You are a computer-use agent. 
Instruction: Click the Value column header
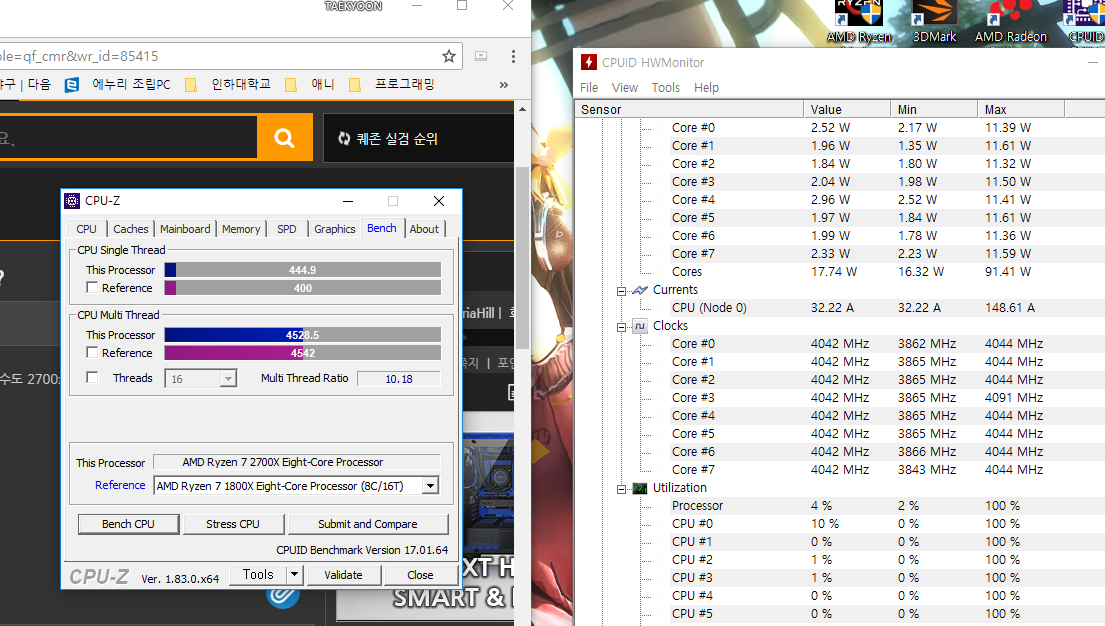click(x=847, y=109)
